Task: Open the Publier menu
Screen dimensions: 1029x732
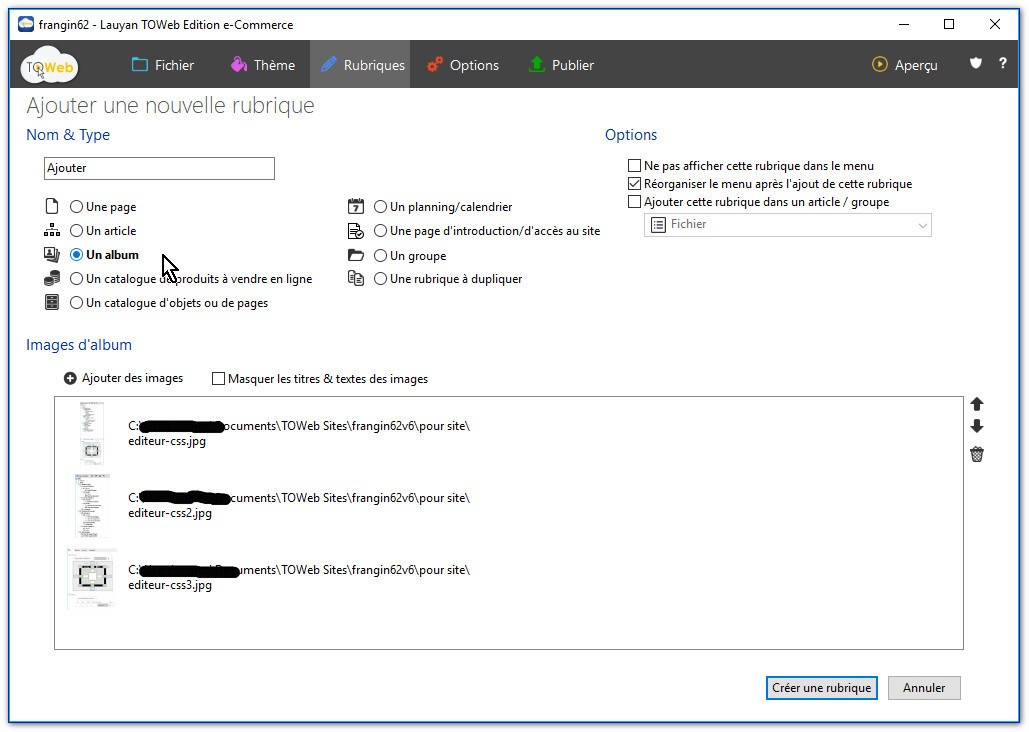Action: click(561, 65)
